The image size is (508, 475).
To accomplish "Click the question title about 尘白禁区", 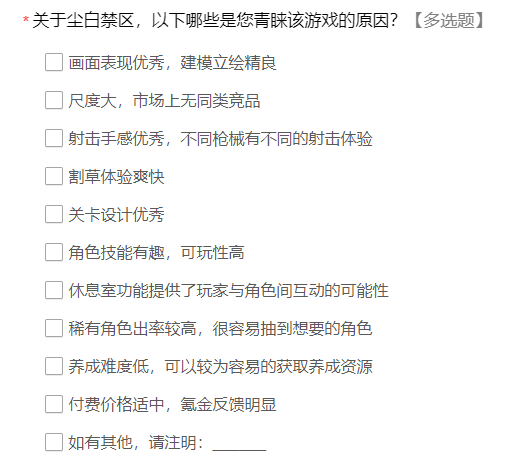I will (x=215, y=21).
